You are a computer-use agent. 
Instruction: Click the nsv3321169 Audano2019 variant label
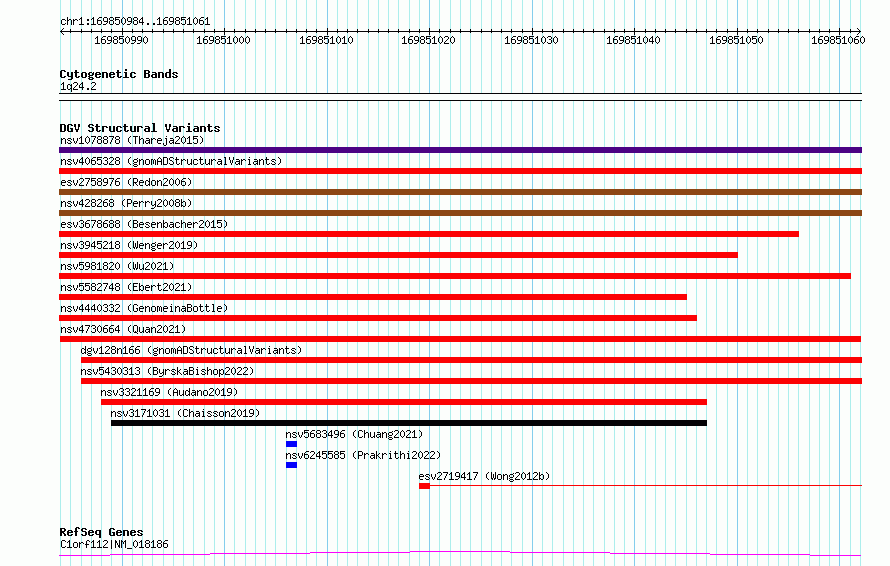(169, 392)
